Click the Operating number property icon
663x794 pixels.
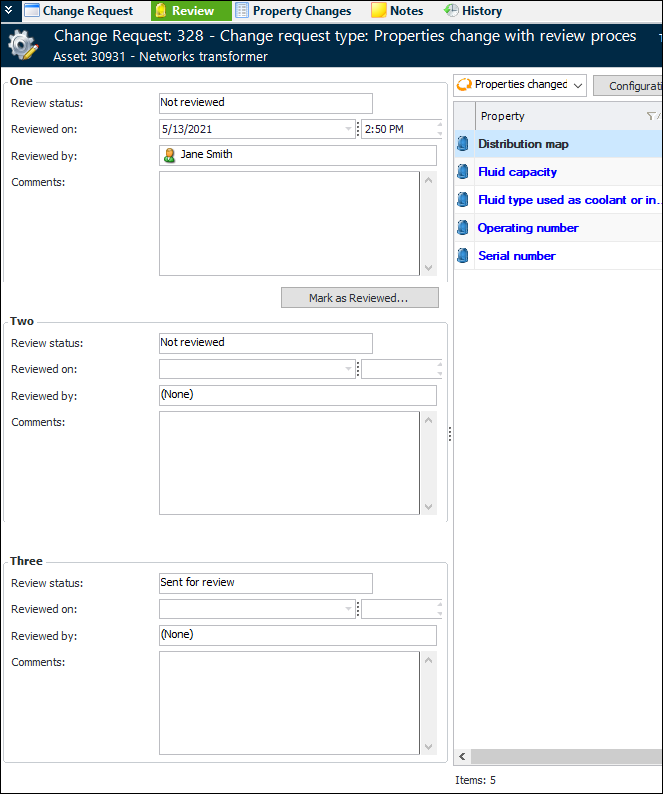click(463, 228)
